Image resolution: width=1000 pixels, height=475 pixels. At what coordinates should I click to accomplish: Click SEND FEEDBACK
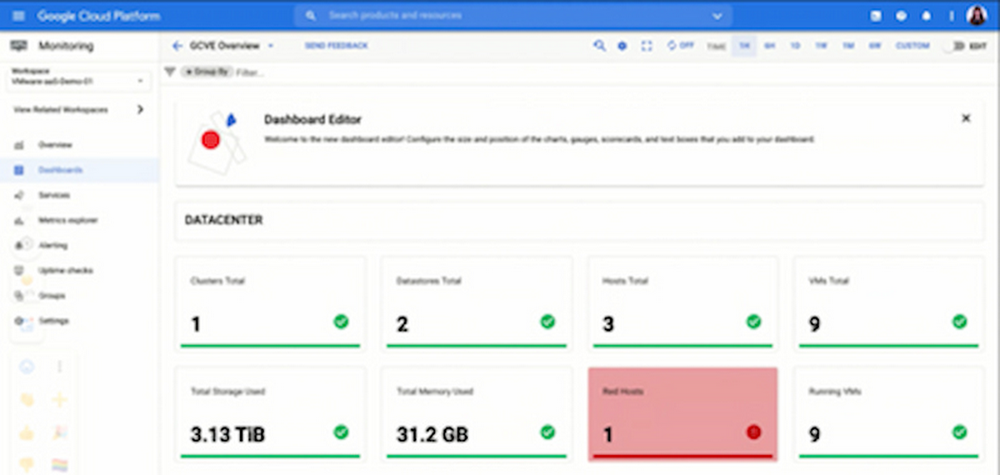click(x=336, y=46)
